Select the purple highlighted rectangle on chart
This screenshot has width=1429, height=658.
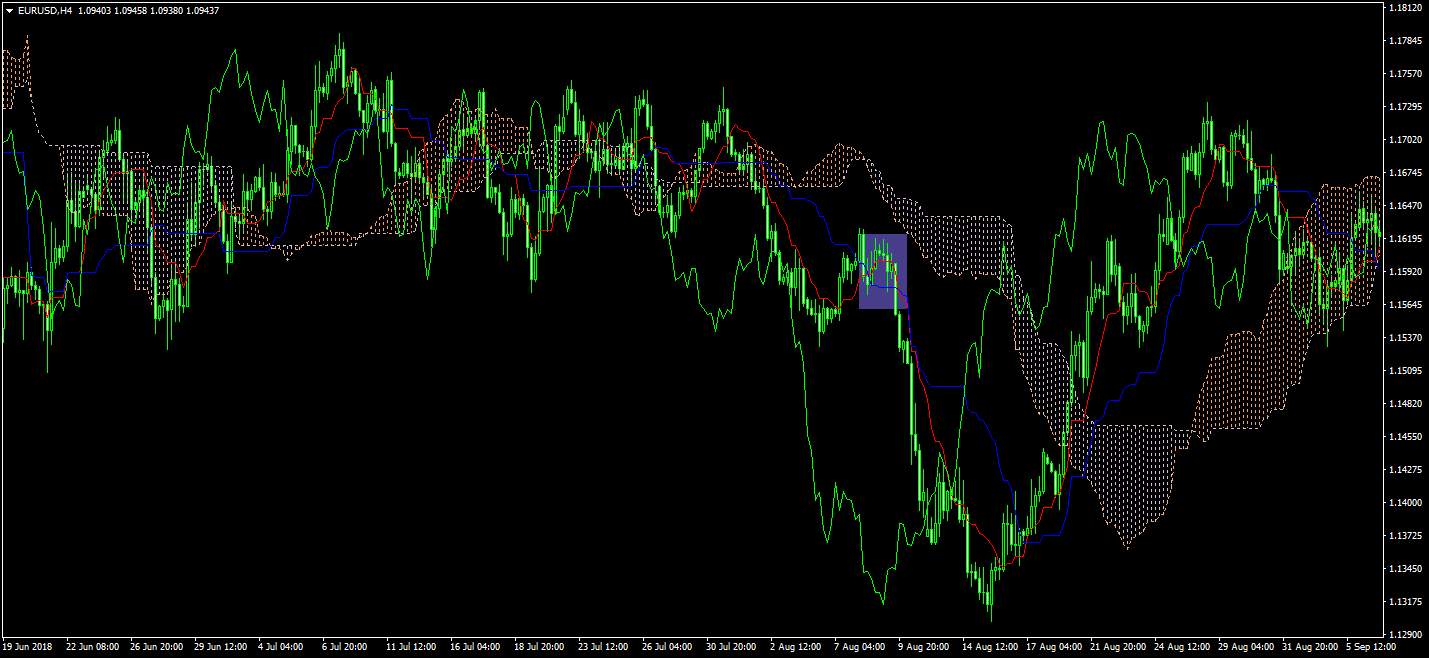tap(883, 271)
